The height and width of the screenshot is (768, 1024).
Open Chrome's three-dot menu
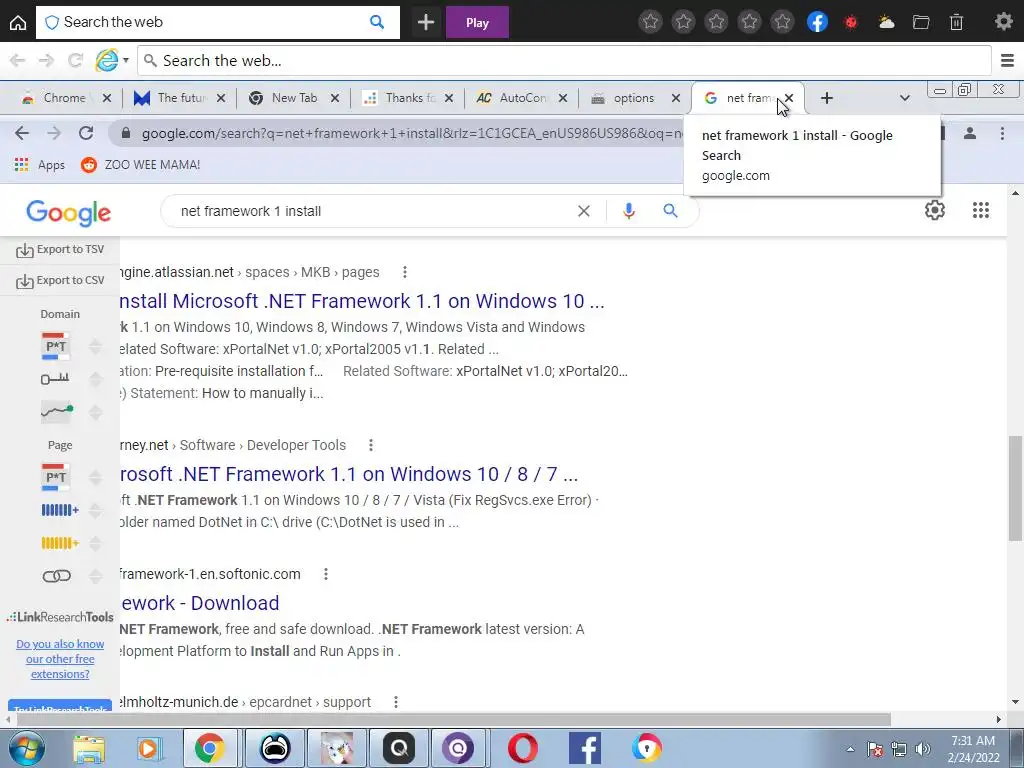[x=1002, y=133]
